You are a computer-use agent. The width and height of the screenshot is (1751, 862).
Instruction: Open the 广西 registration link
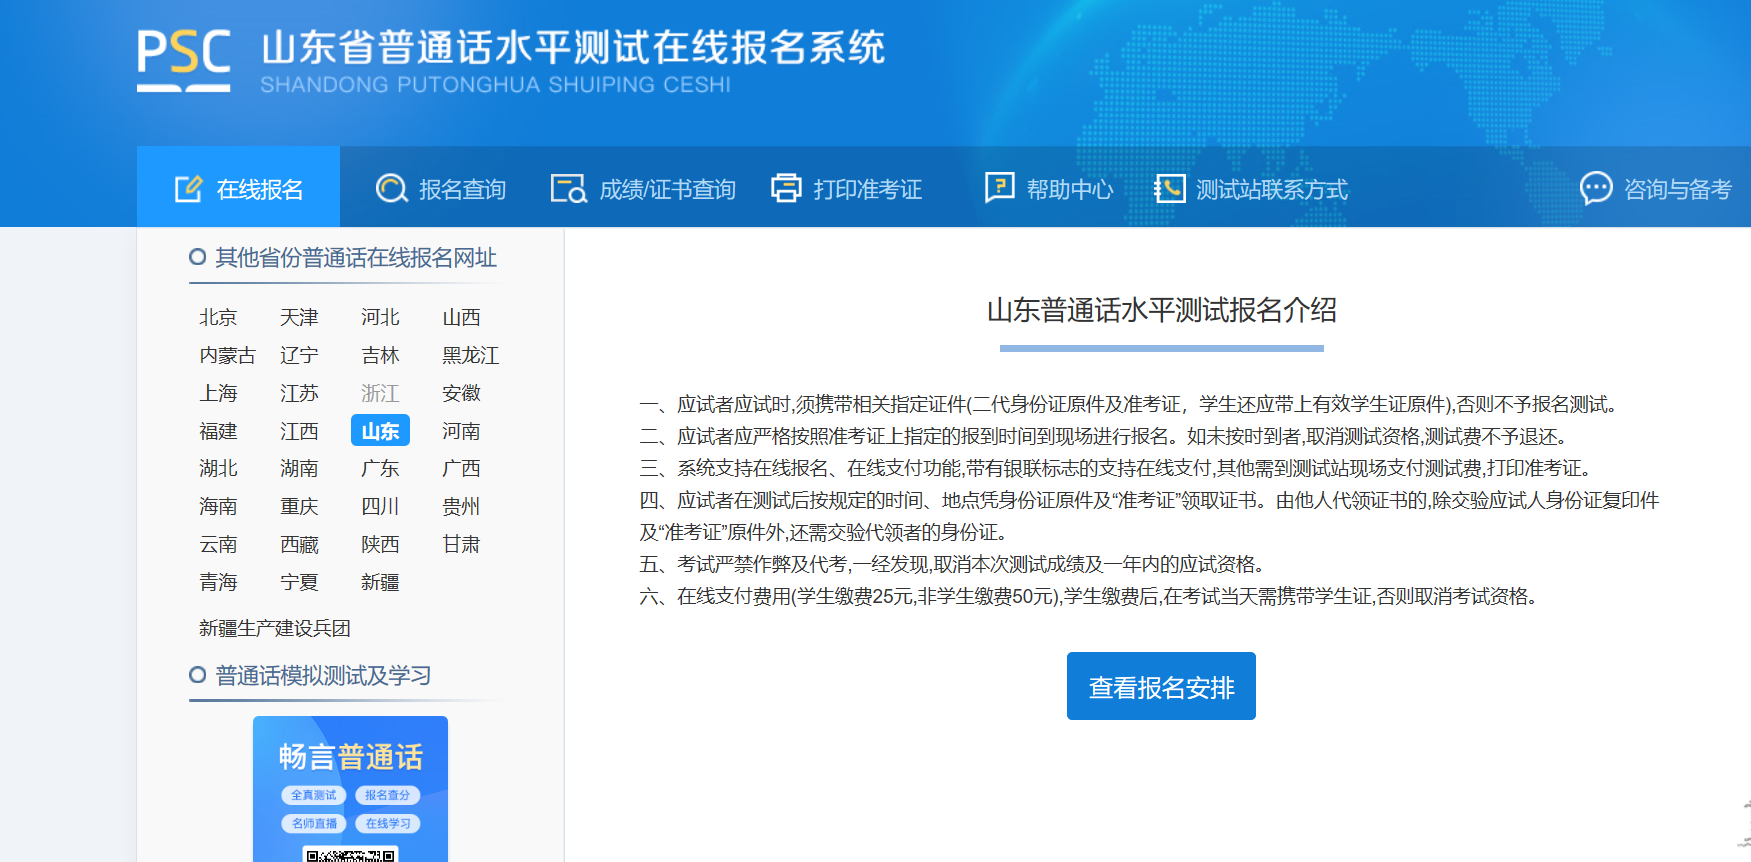tap(461, 468)
